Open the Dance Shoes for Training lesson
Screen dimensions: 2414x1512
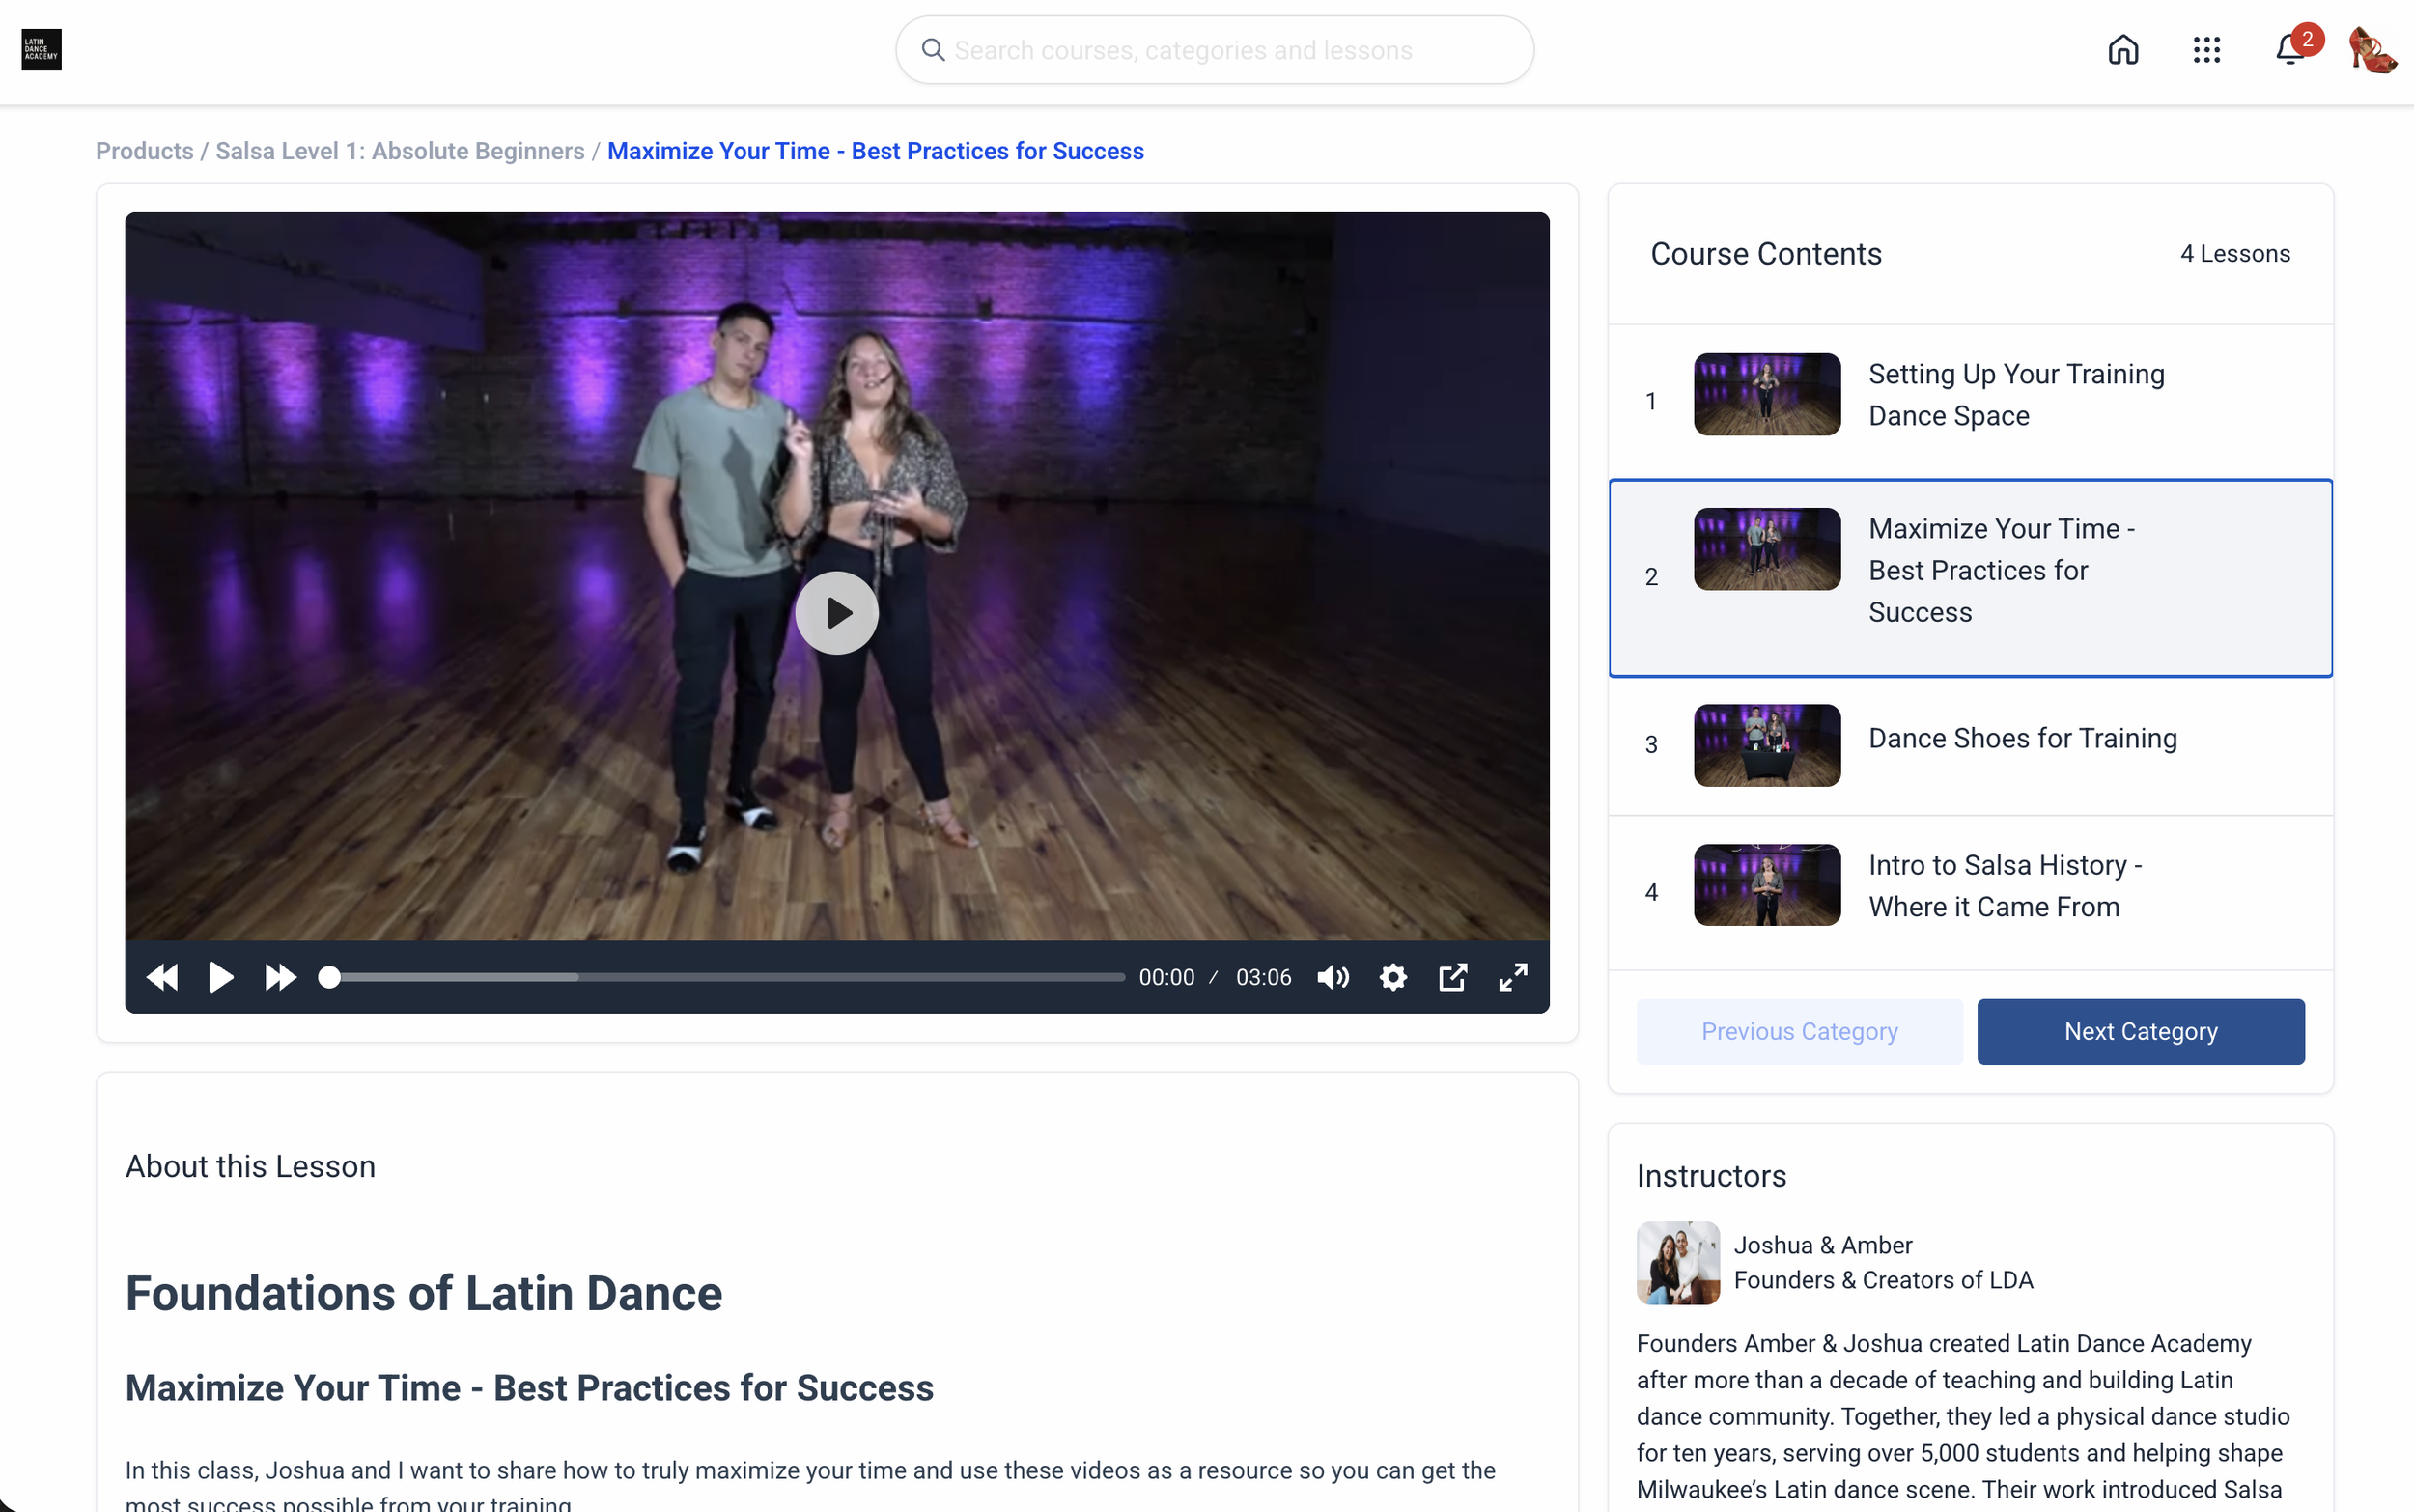tap(2021, 739)
